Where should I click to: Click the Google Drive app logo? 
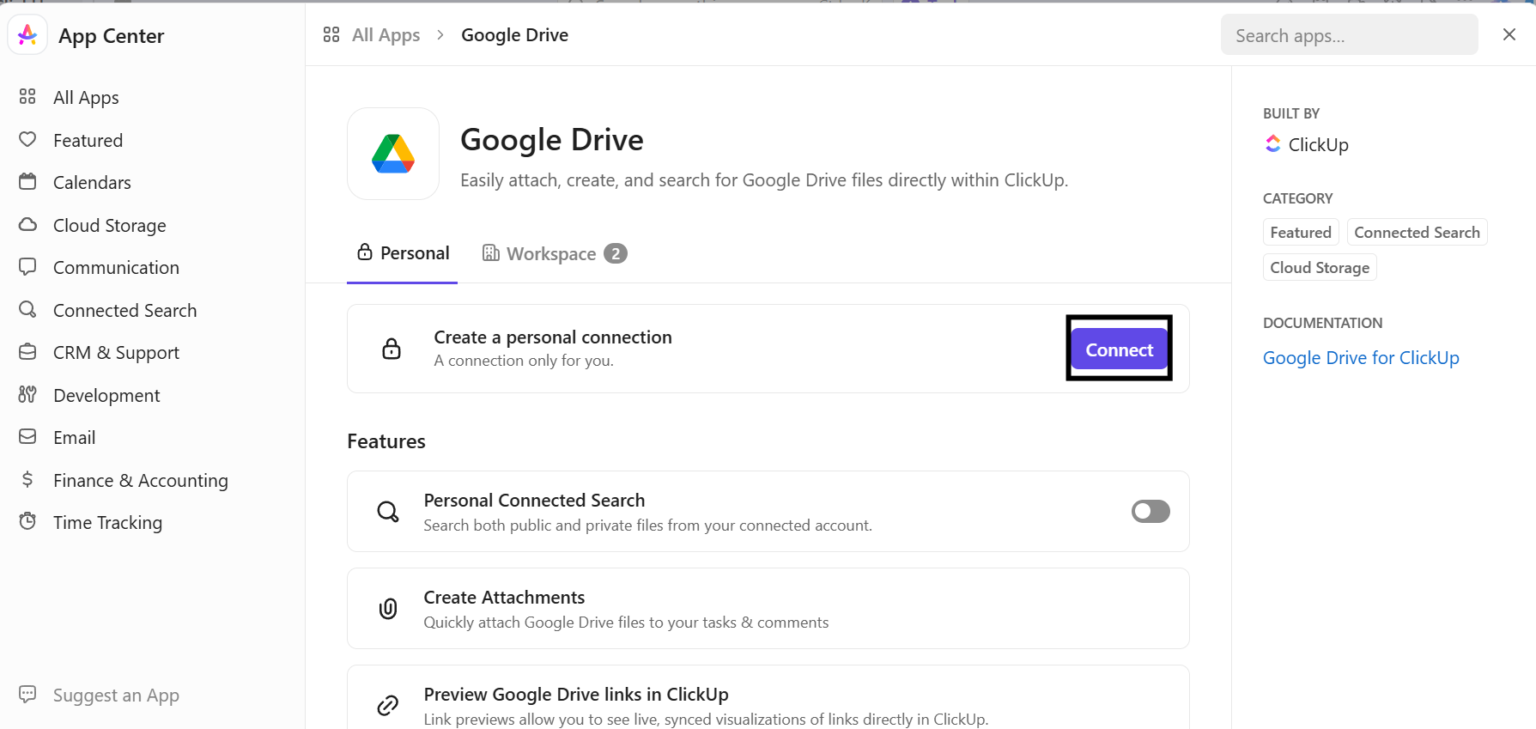click(393, 154)
